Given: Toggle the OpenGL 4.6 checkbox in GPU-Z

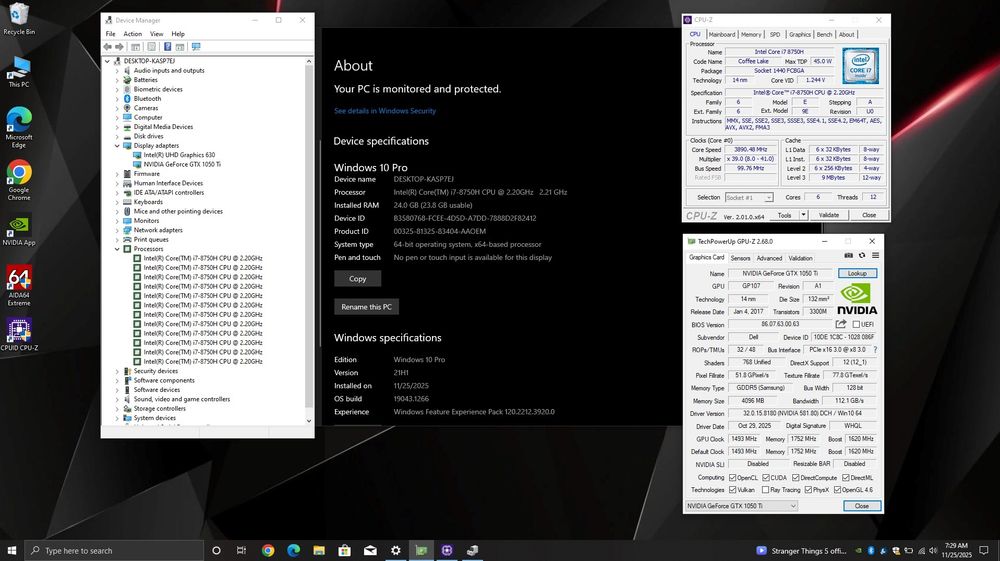Looking at the screenshot, I should point(837,490).
